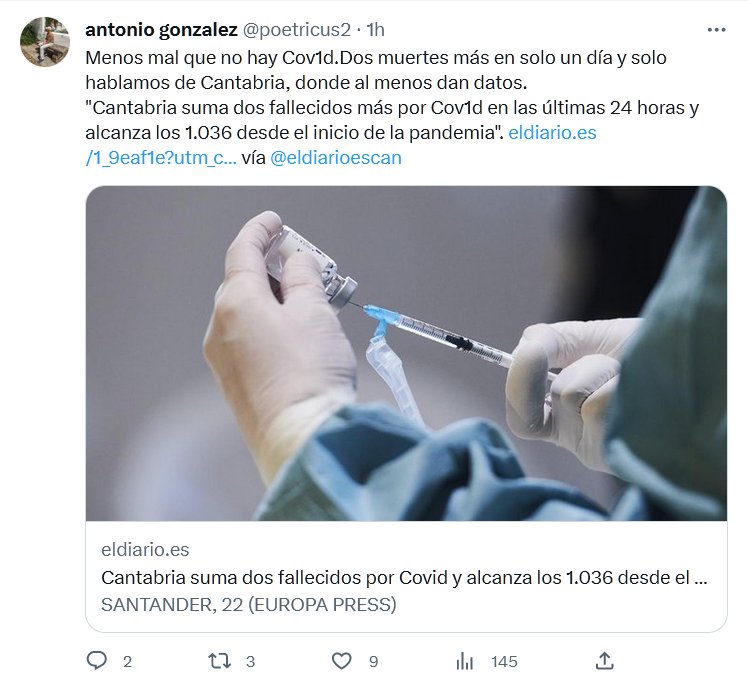Retweet this post using the arrows icon

(x=219, y=661)
